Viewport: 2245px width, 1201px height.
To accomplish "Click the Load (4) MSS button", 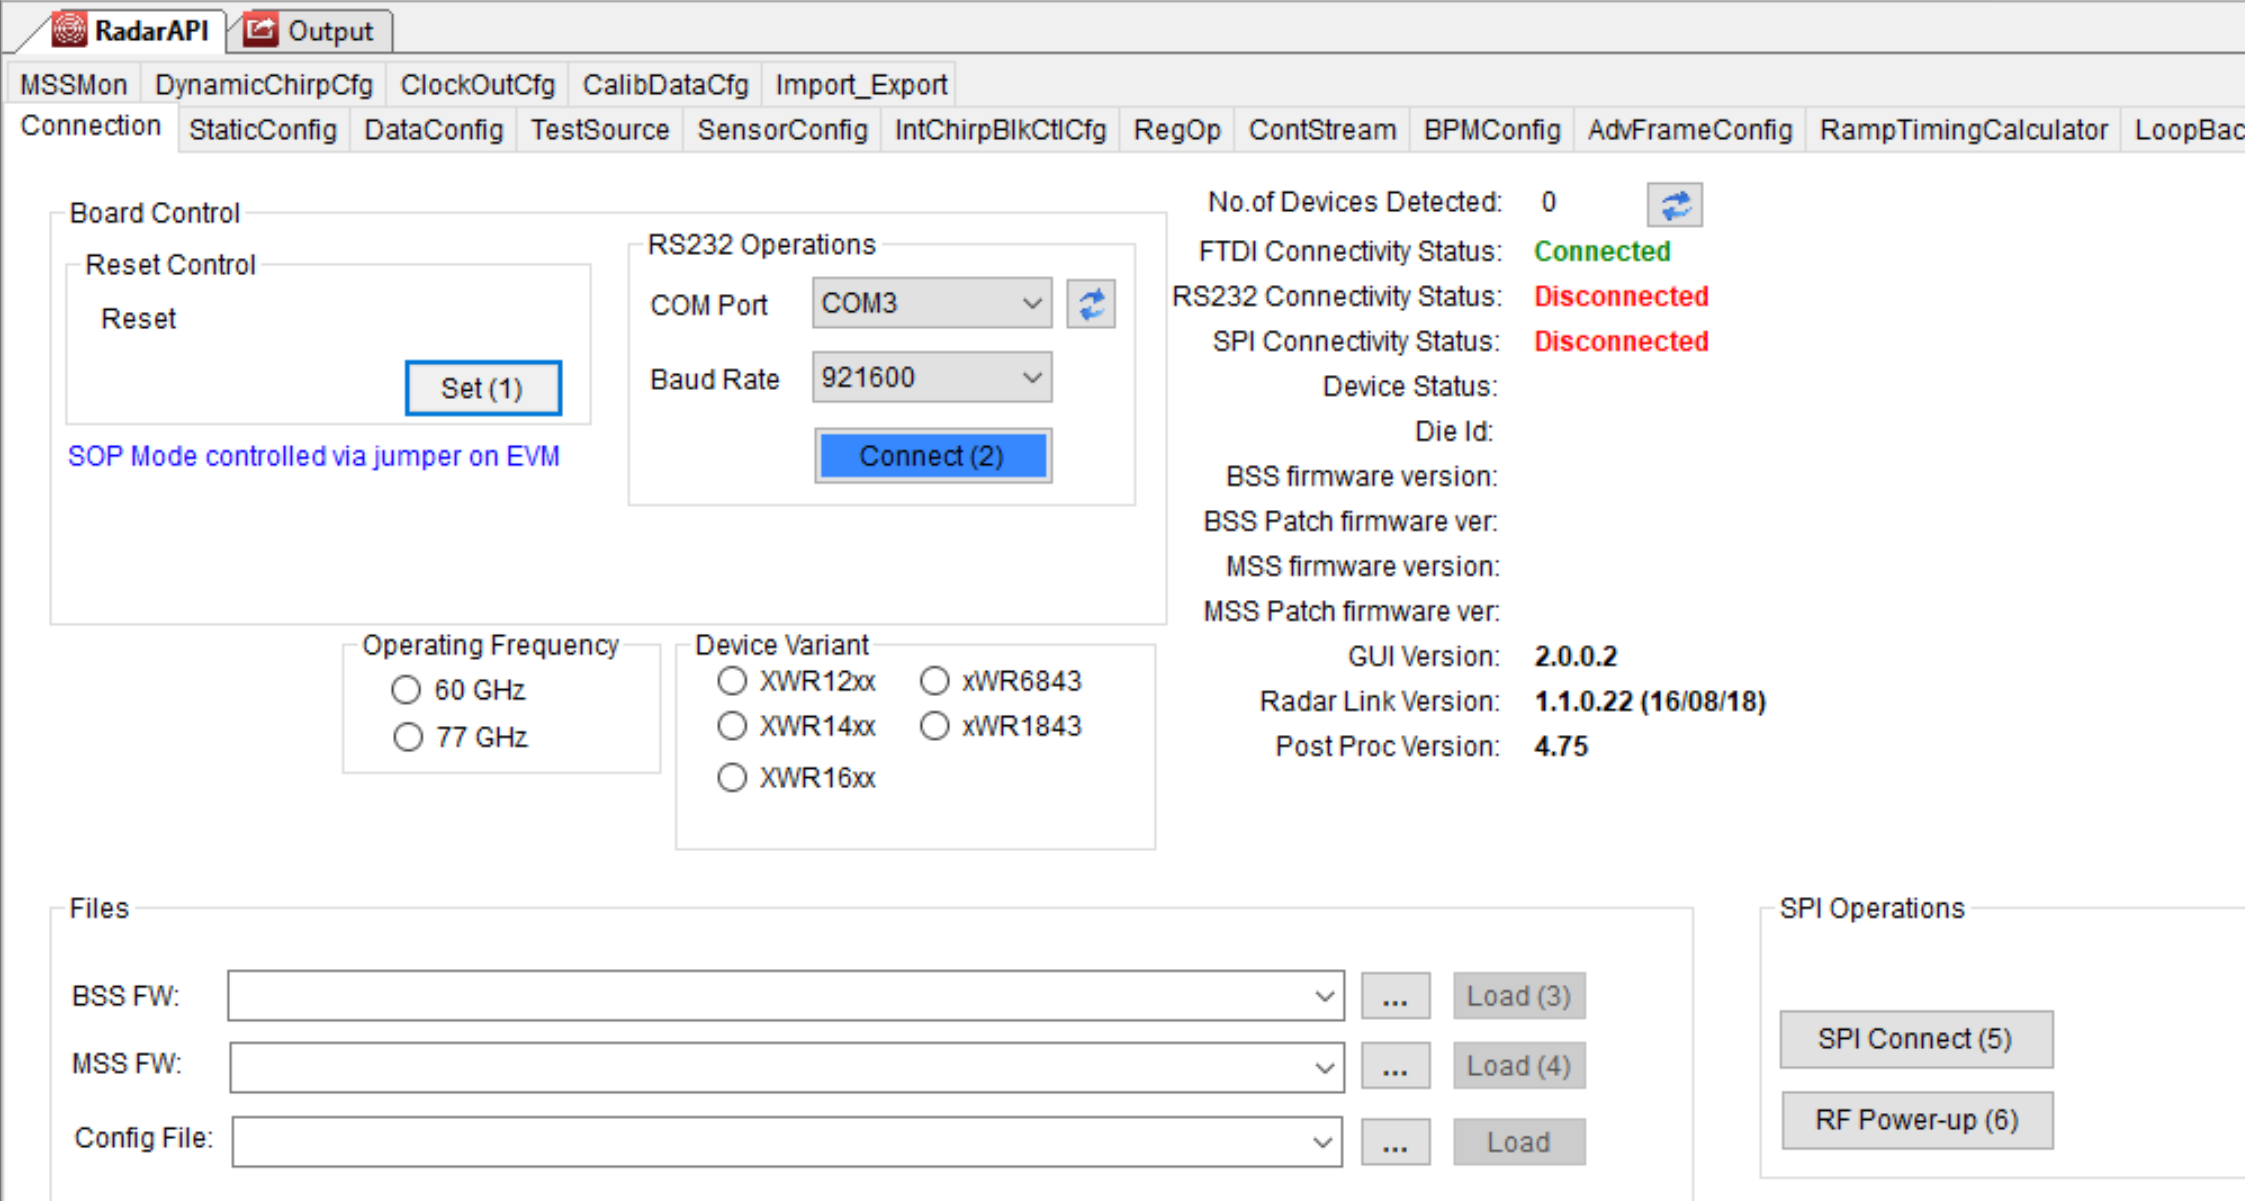I will pyautogui.click(x=1519, y=1066).
